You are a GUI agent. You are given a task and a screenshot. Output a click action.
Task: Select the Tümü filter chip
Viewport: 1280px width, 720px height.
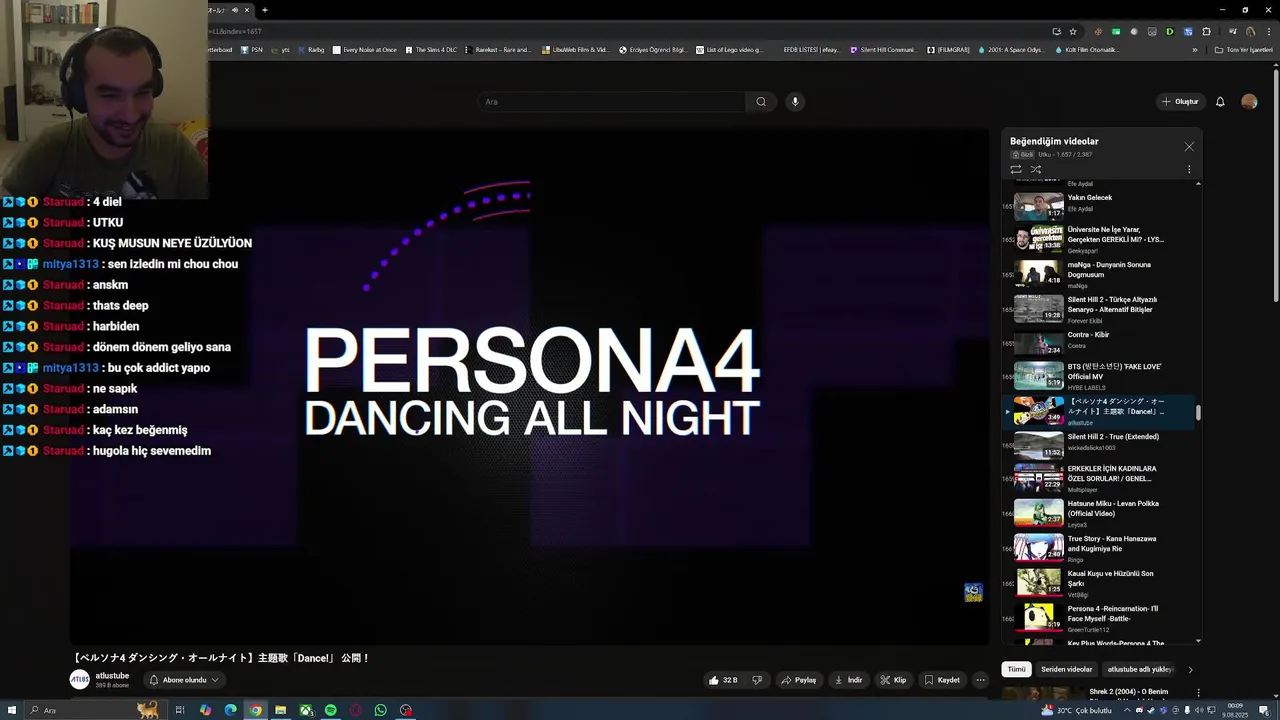[1016, 669]
